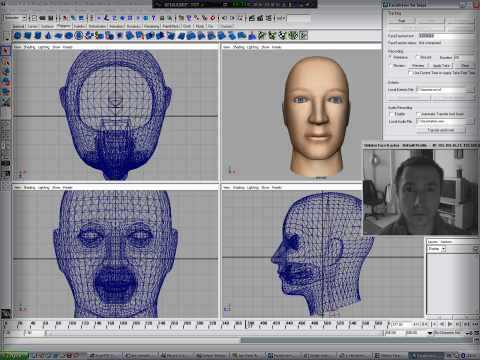This screenshot has width=480, height=360.
Task: Switch to the General shelf tab
Action: pos(19,26)
